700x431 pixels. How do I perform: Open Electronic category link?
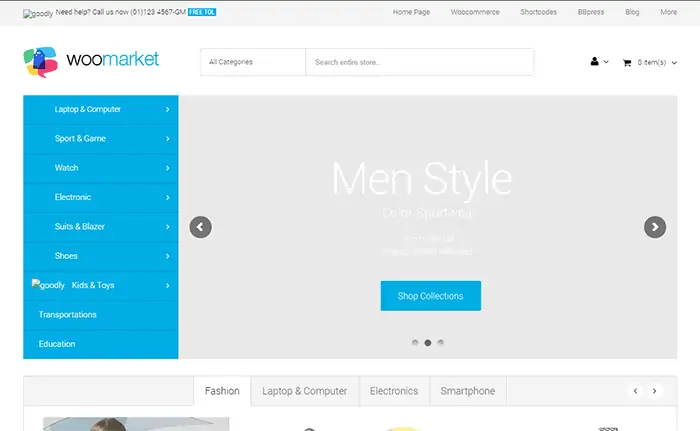pyautogui.click(x=73, y=197)
